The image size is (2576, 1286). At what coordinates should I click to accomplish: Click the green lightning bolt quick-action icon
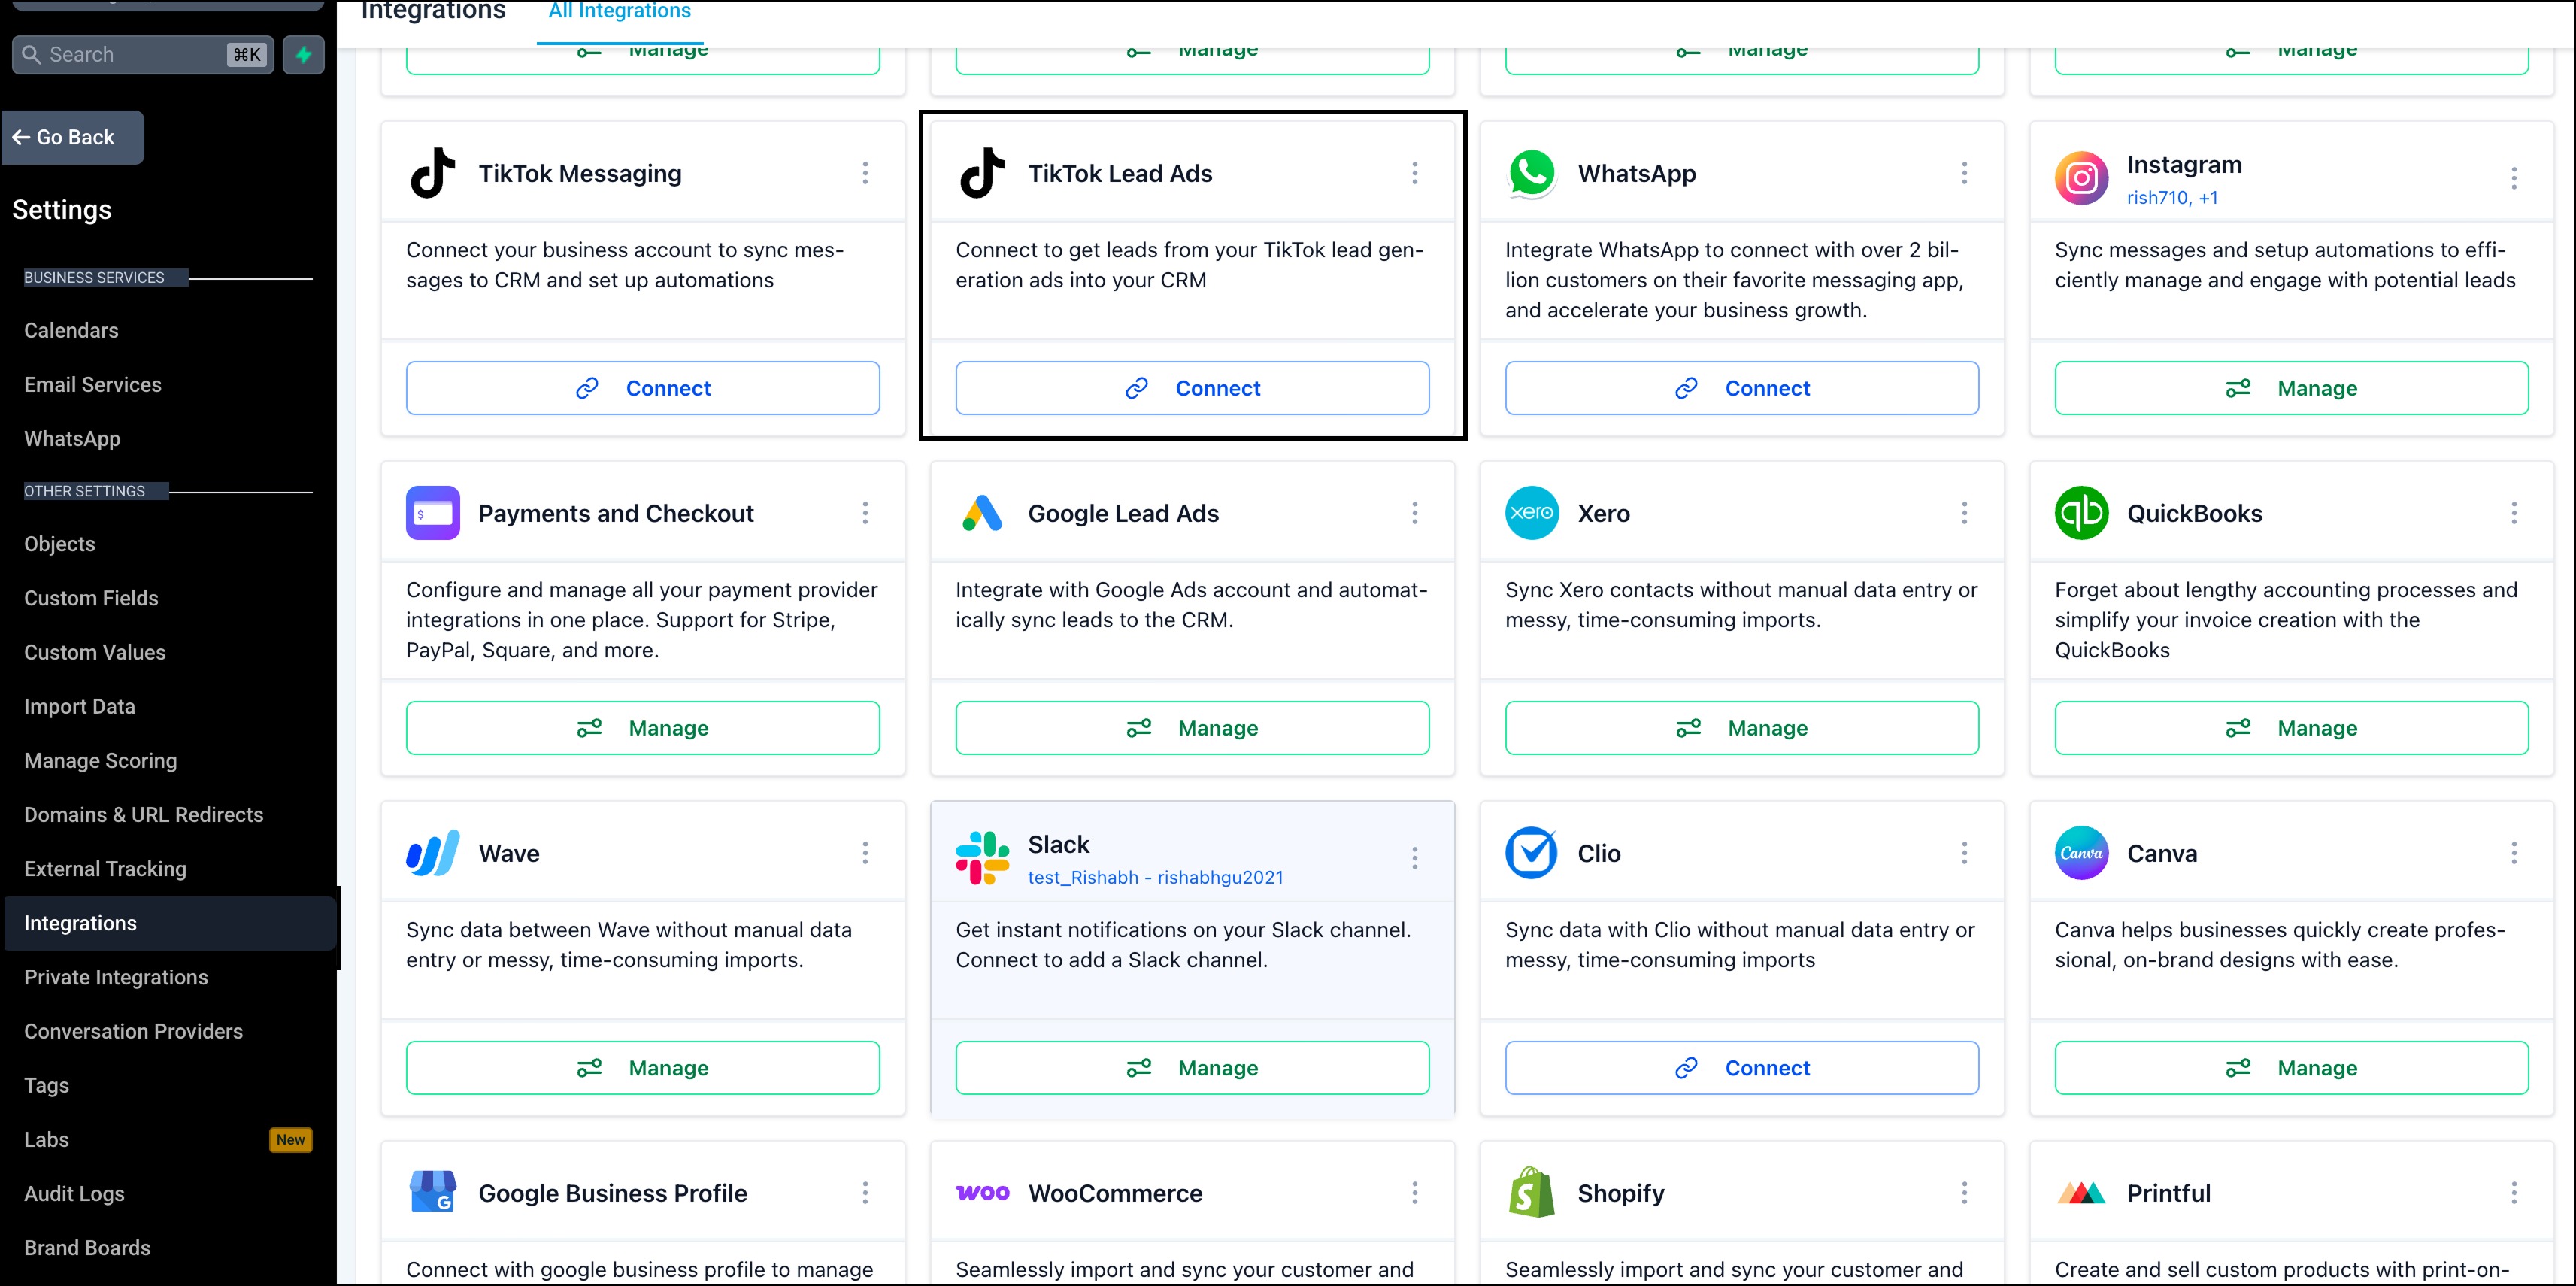[304, 54]
